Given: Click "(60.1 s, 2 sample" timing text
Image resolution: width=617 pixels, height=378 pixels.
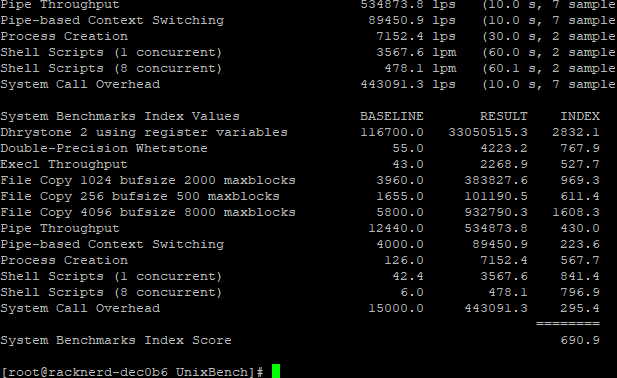Looking at the screenshot, I should pos(549,68).
